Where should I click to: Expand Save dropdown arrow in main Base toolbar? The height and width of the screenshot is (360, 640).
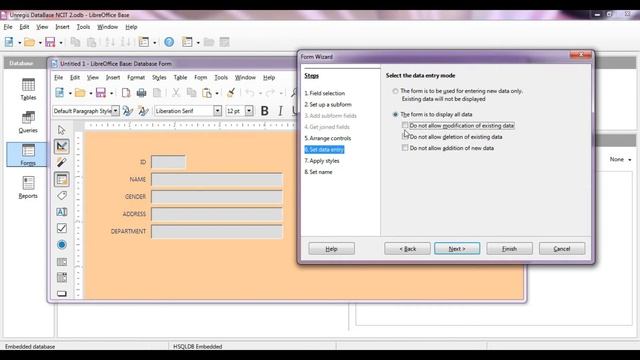61,42
